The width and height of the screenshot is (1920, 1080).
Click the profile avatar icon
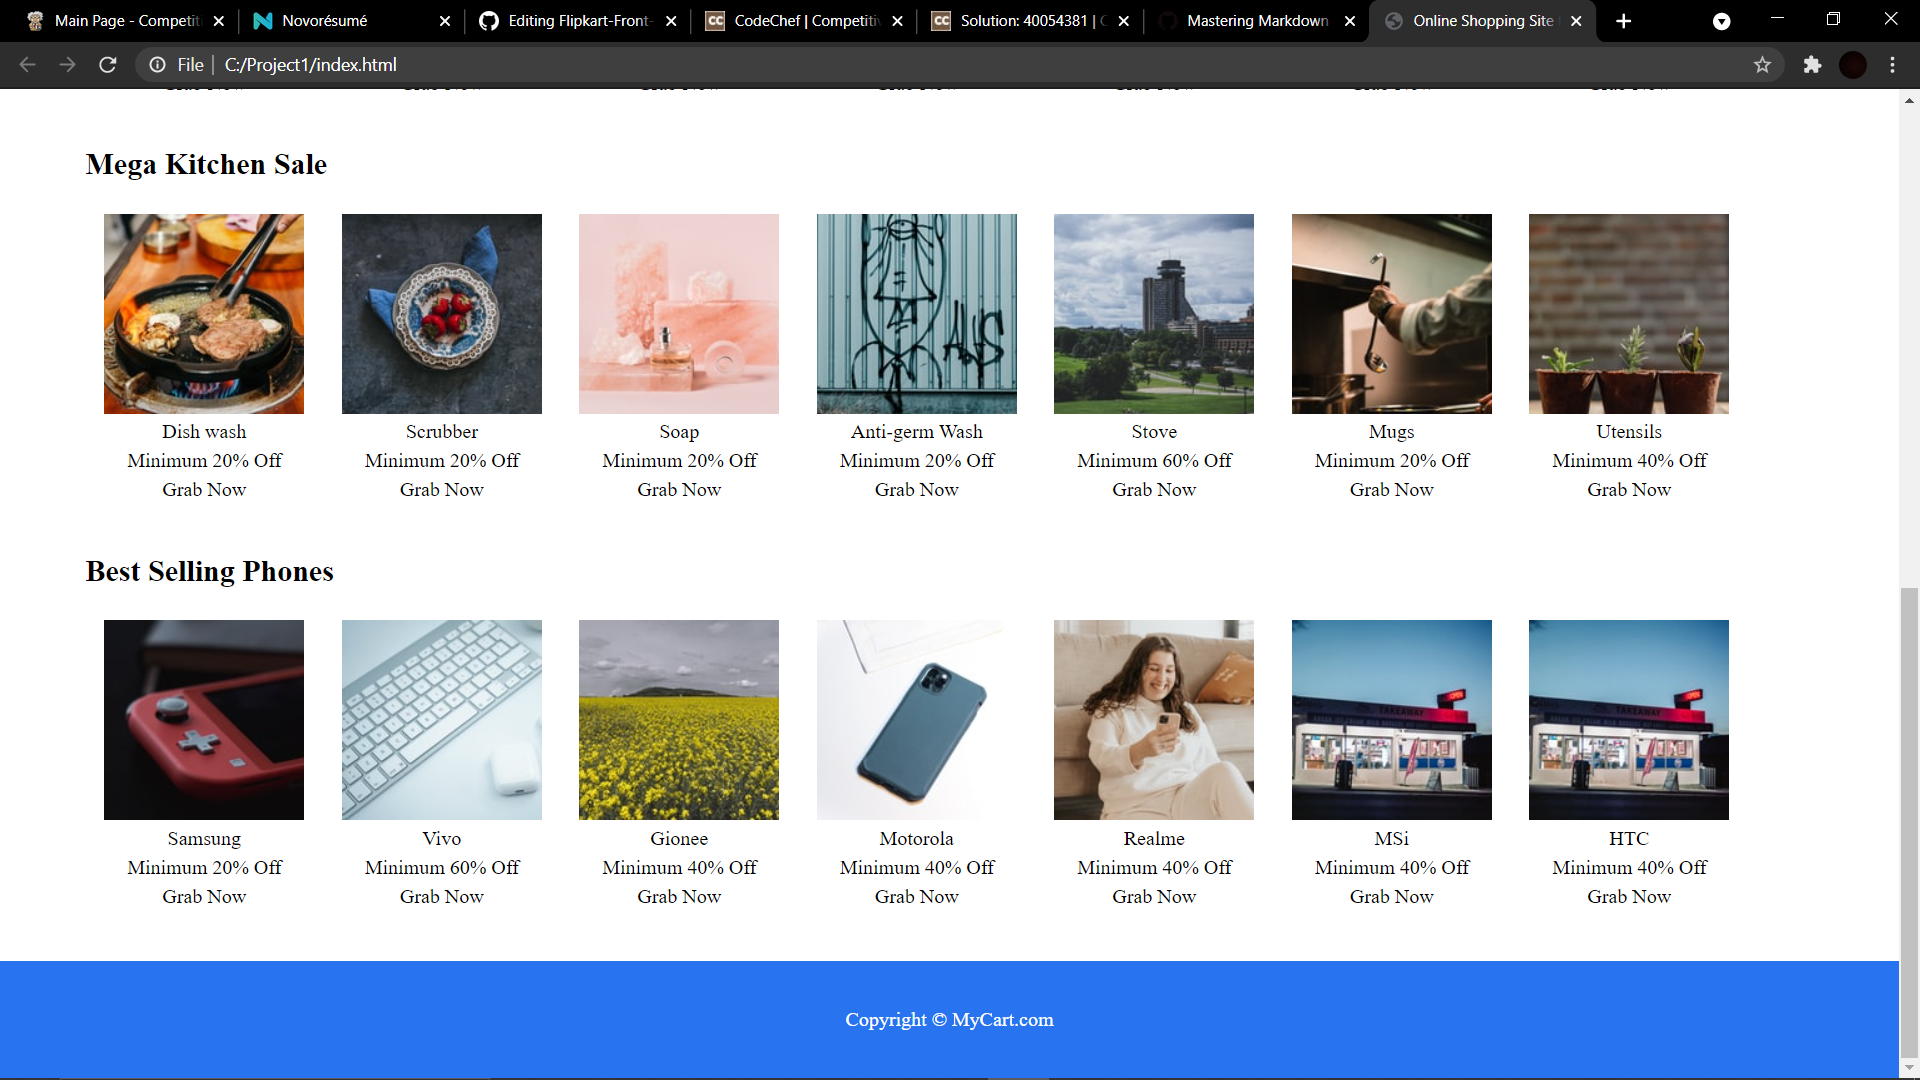[1853, 64]
